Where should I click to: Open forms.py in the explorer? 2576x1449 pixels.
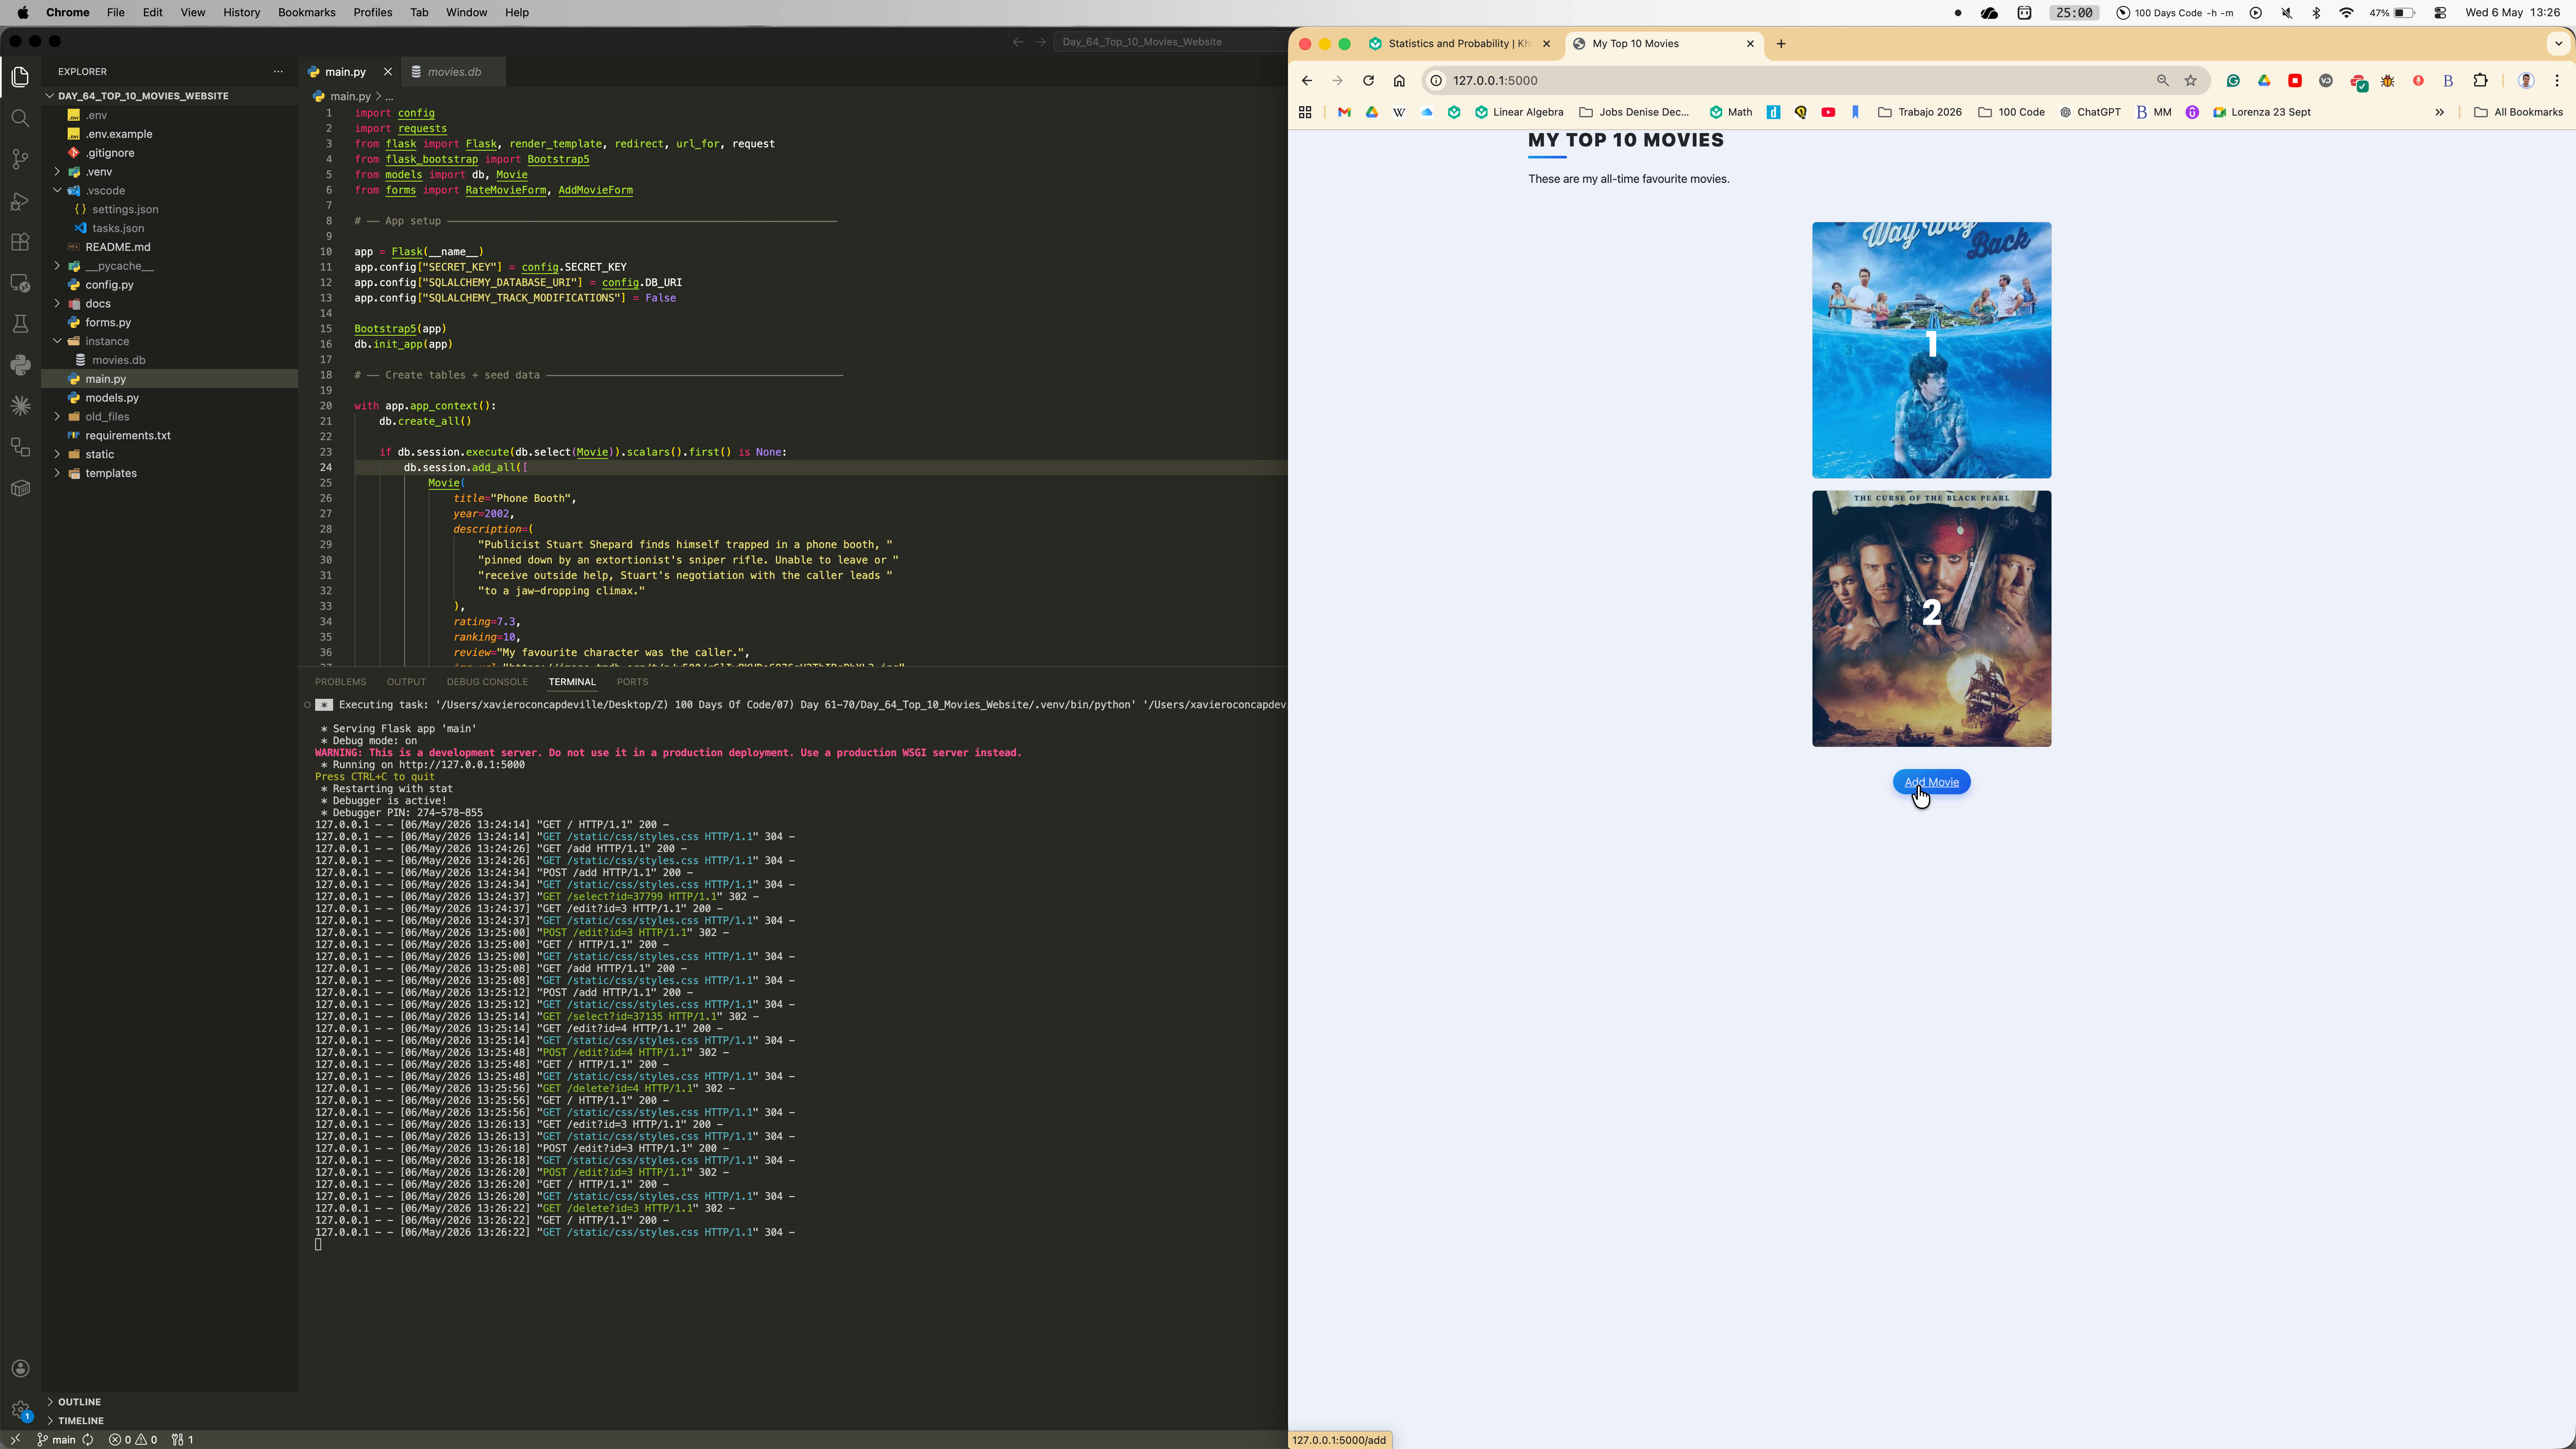click(x=108, y=323)
